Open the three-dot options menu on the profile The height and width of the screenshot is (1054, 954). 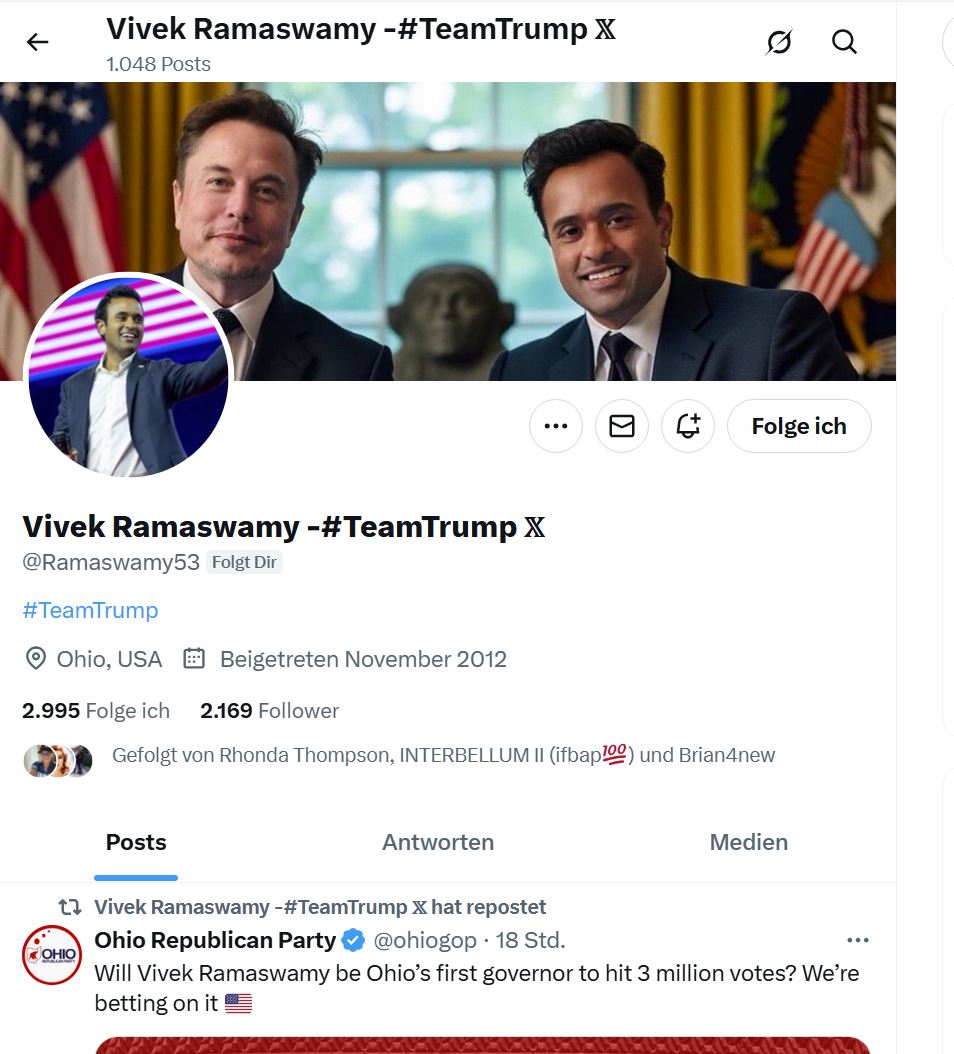[x=555, y=425]
